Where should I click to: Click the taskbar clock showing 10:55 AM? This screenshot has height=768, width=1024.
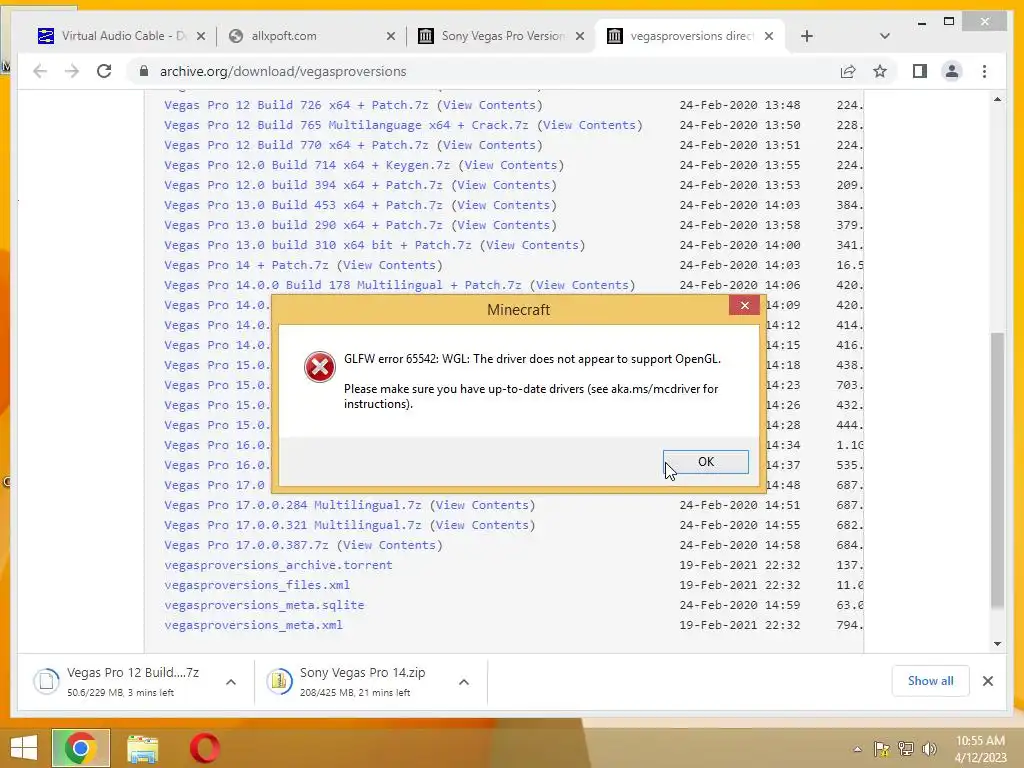tap(980, 749)
